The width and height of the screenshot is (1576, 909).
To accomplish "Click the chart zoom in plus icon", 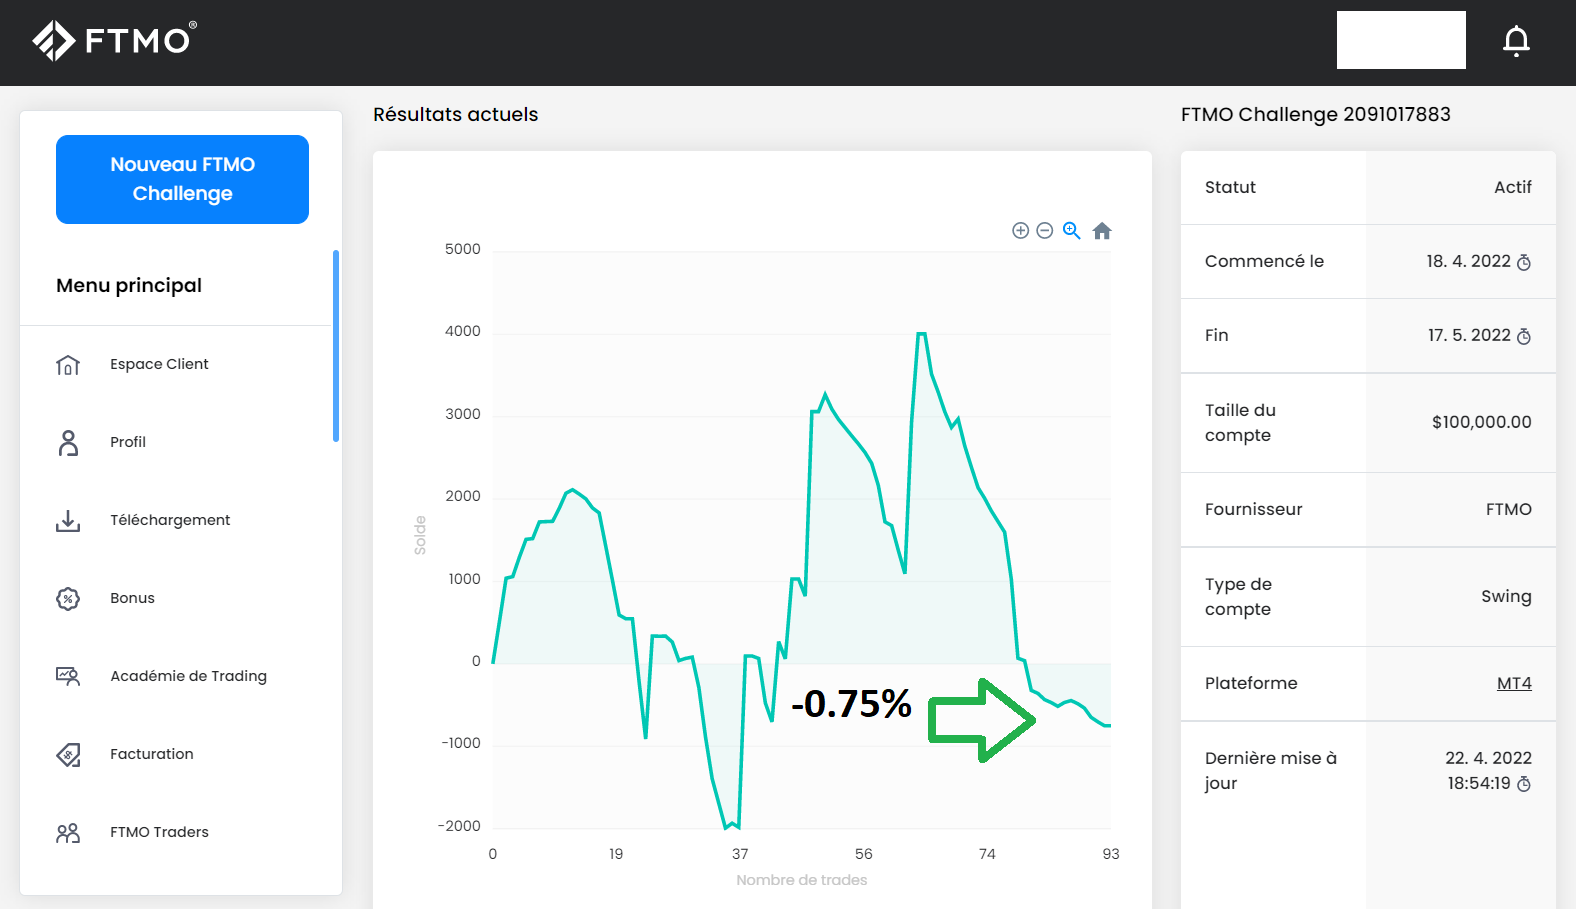I will click(x=1020, y=231).
